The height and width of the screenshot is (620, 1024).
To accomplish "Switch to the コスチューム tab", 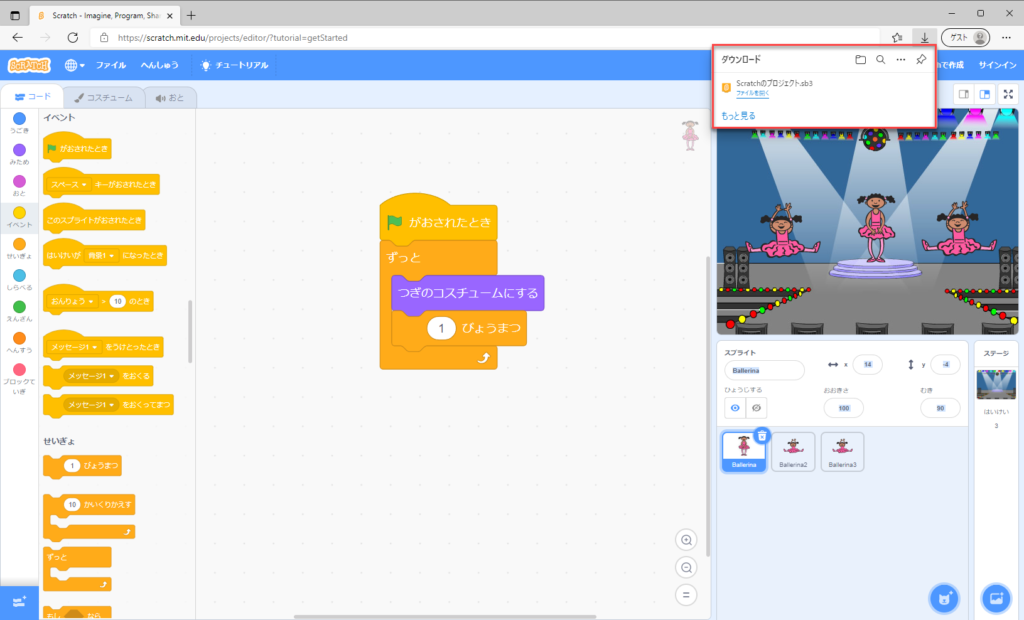I will coord(103,97).
